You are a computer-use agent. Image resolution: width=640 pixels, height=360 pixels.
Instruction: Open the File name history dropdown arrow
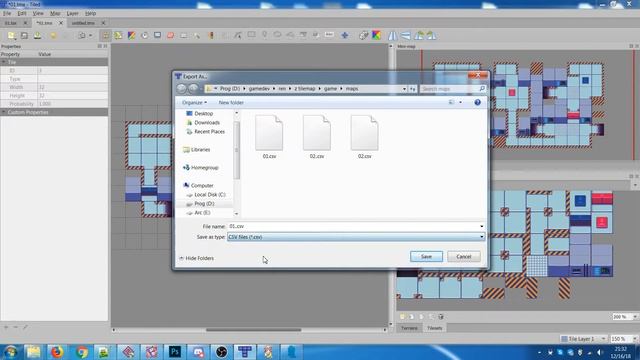(482, 226)
